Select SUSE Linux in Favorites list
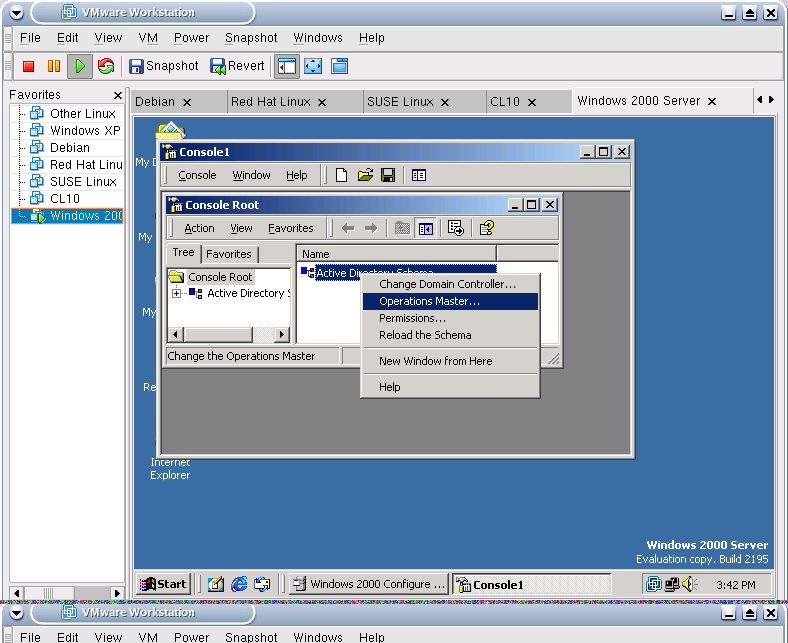The height and width of the screenshot is (643, 788). [x=83, y=181]
